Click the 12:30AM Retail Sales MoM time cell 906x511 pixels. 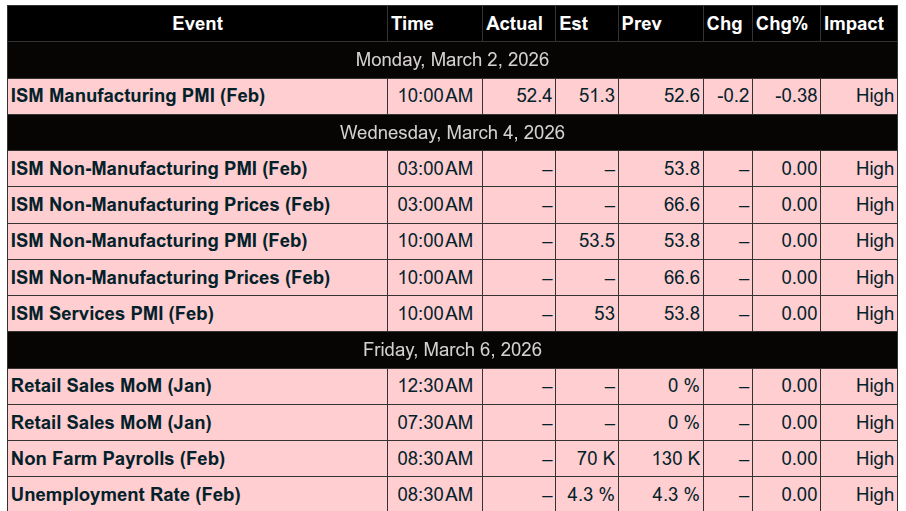(x=435, y=386)
